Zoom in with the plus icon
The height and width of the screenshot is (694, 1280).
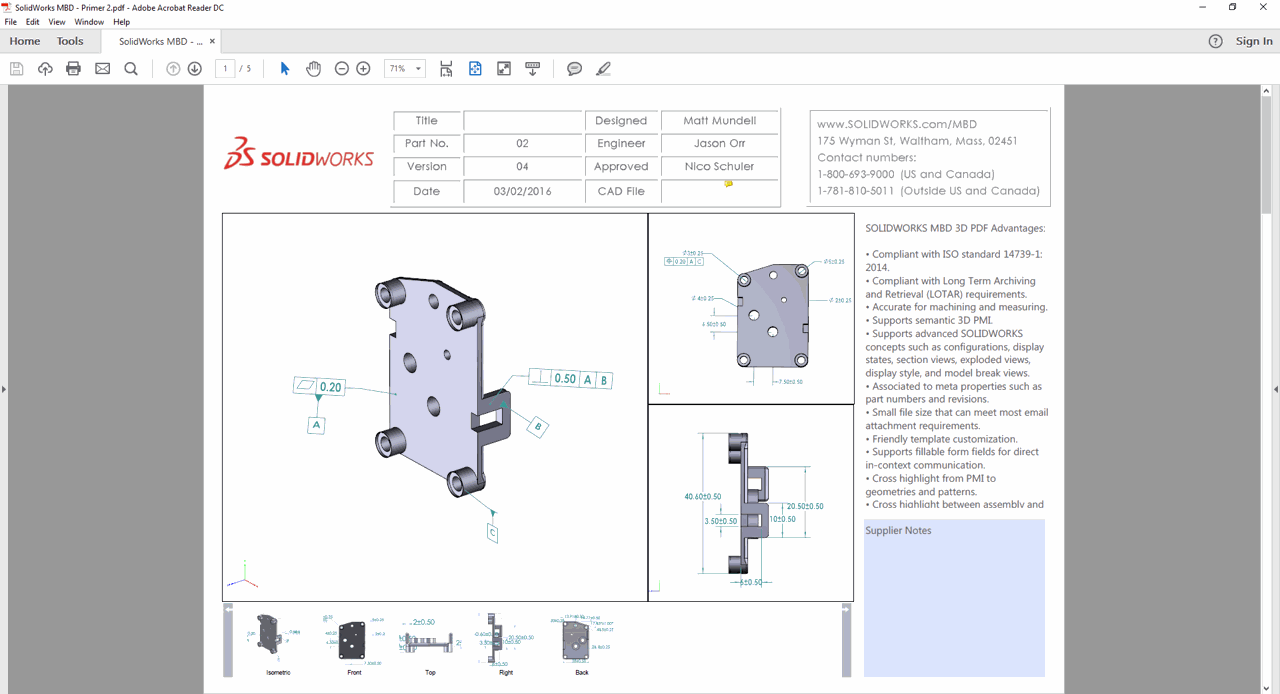click(x=363, y=69)
